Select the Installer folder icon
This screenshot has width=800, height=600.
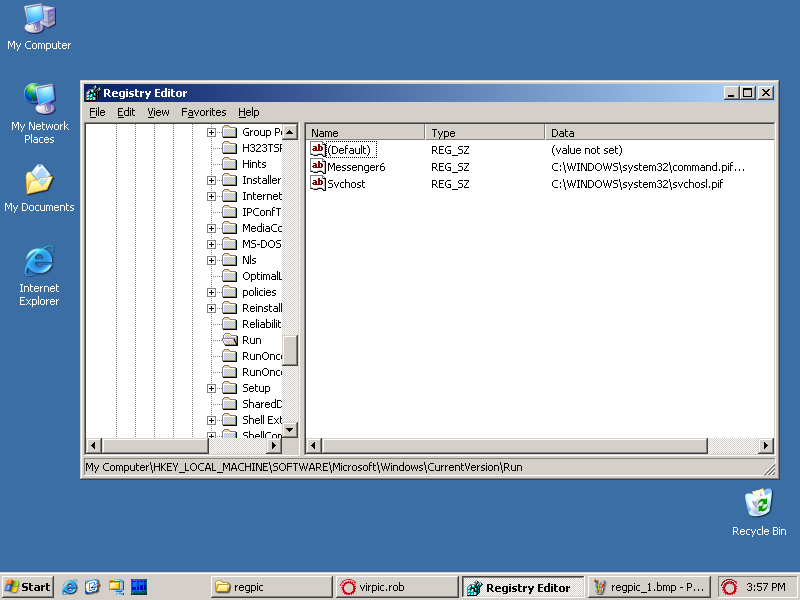230,180
